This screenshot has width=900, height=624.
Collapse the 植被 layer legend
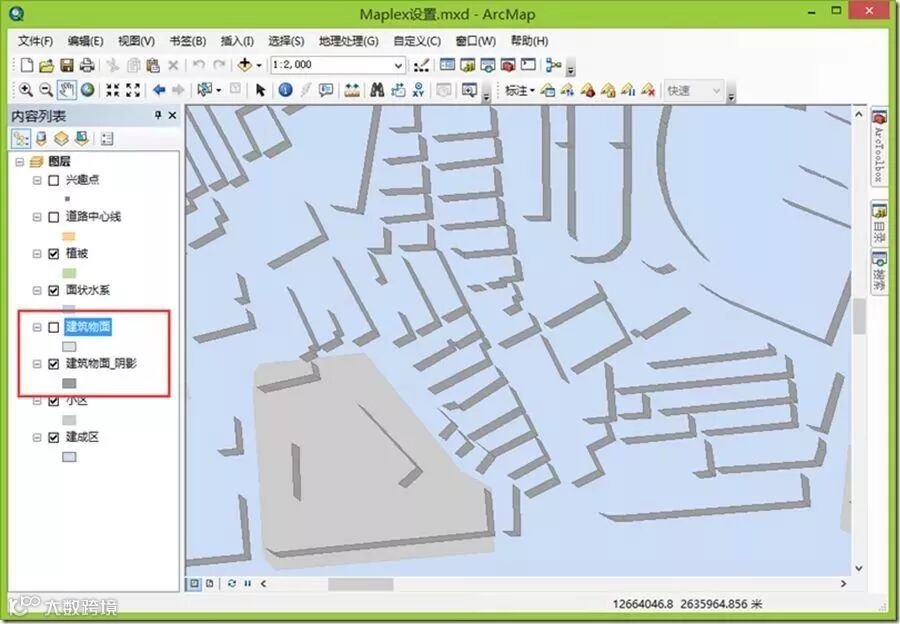pyautogui.click(x=37, y=254)
